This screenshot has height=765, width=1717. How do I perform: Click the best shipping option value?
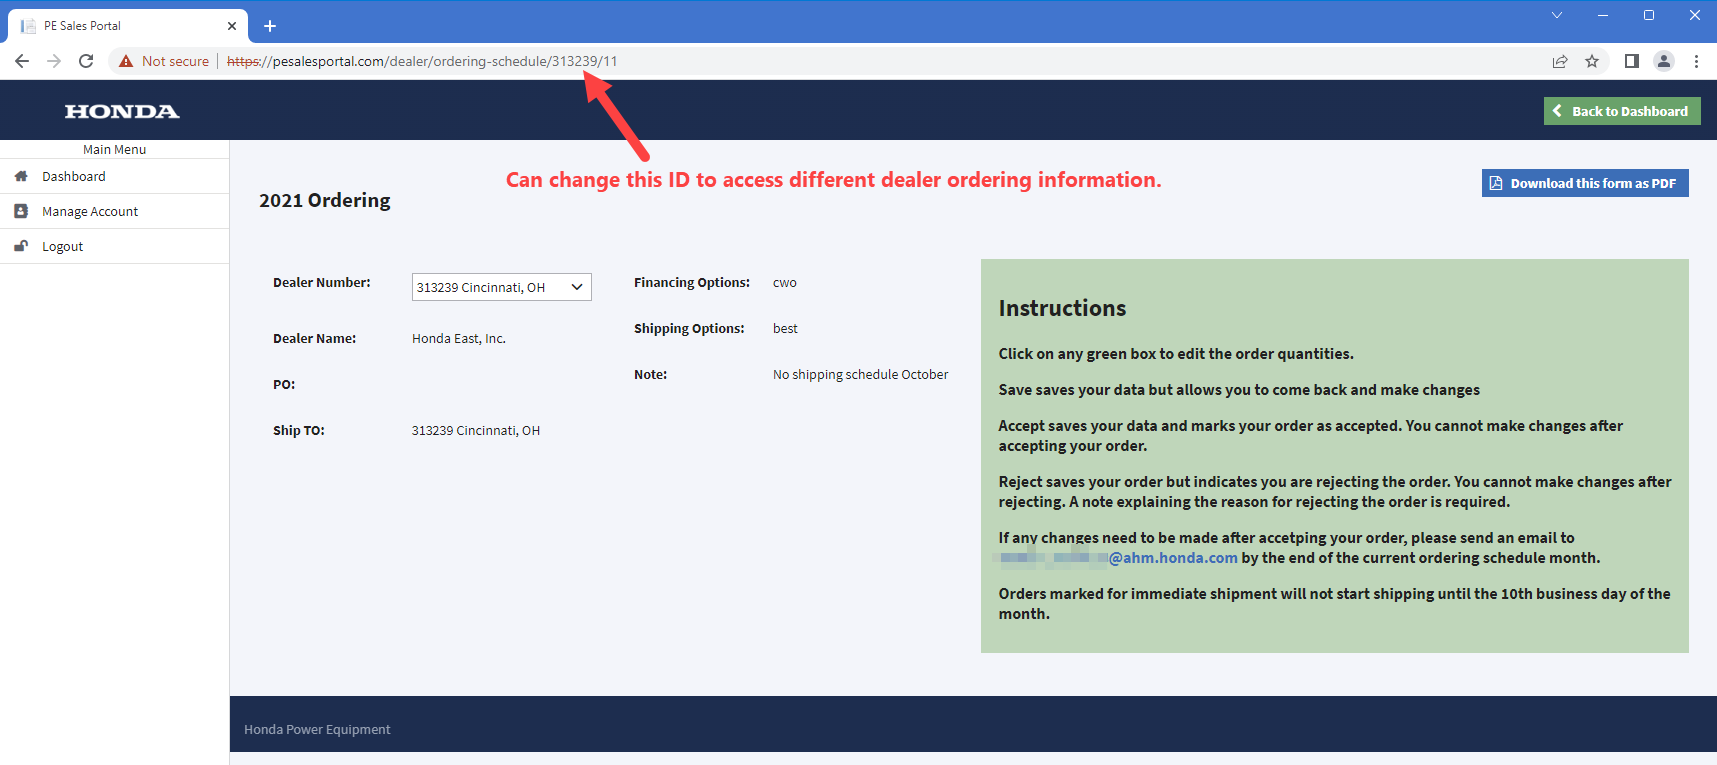pos(785,329)
